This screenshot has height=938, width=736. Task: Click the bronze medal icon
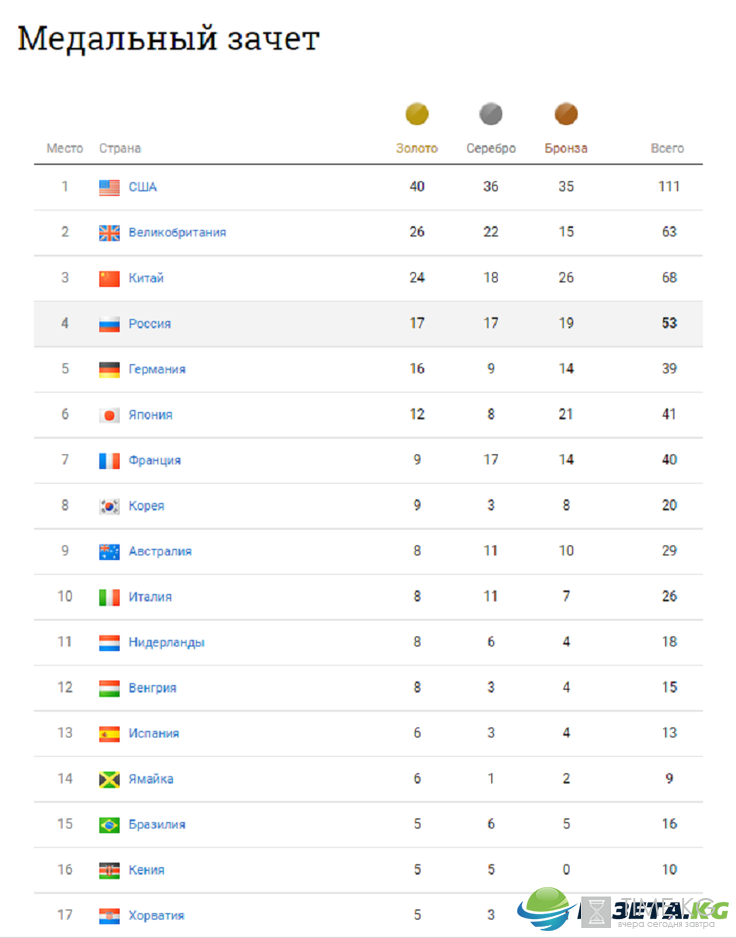point(565,114)
